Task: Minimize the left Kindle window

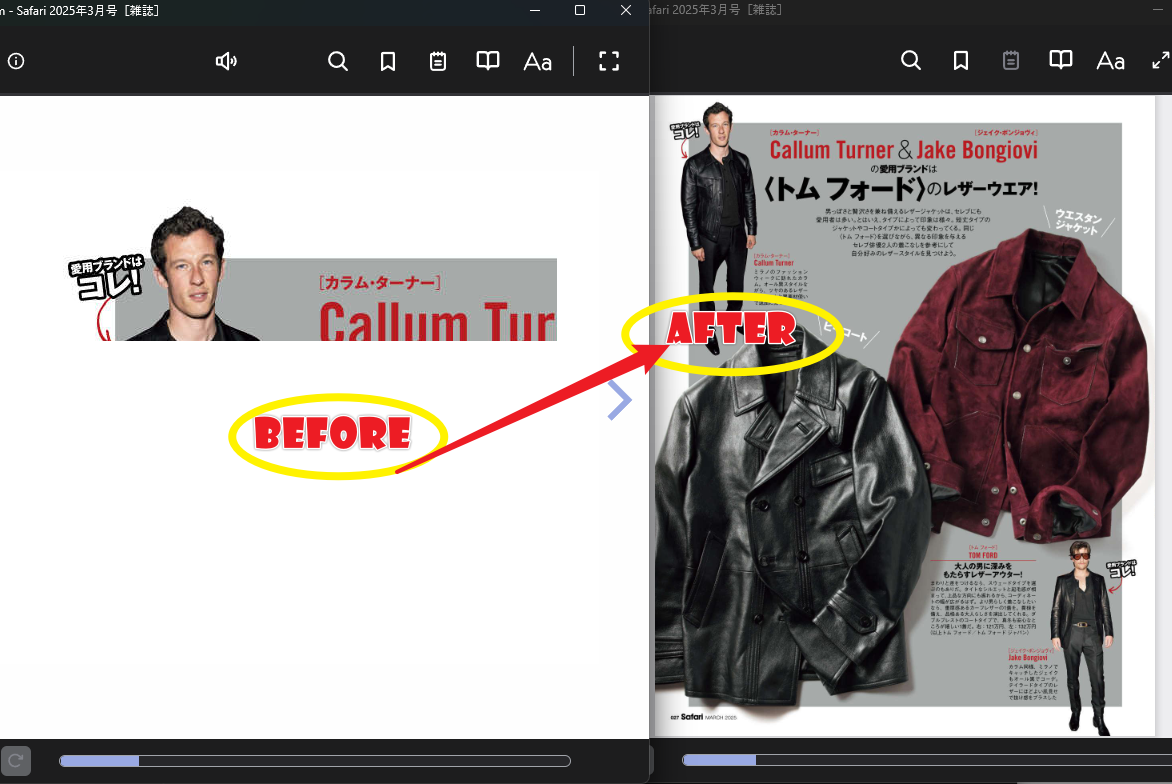Action: tap(535, 10)
